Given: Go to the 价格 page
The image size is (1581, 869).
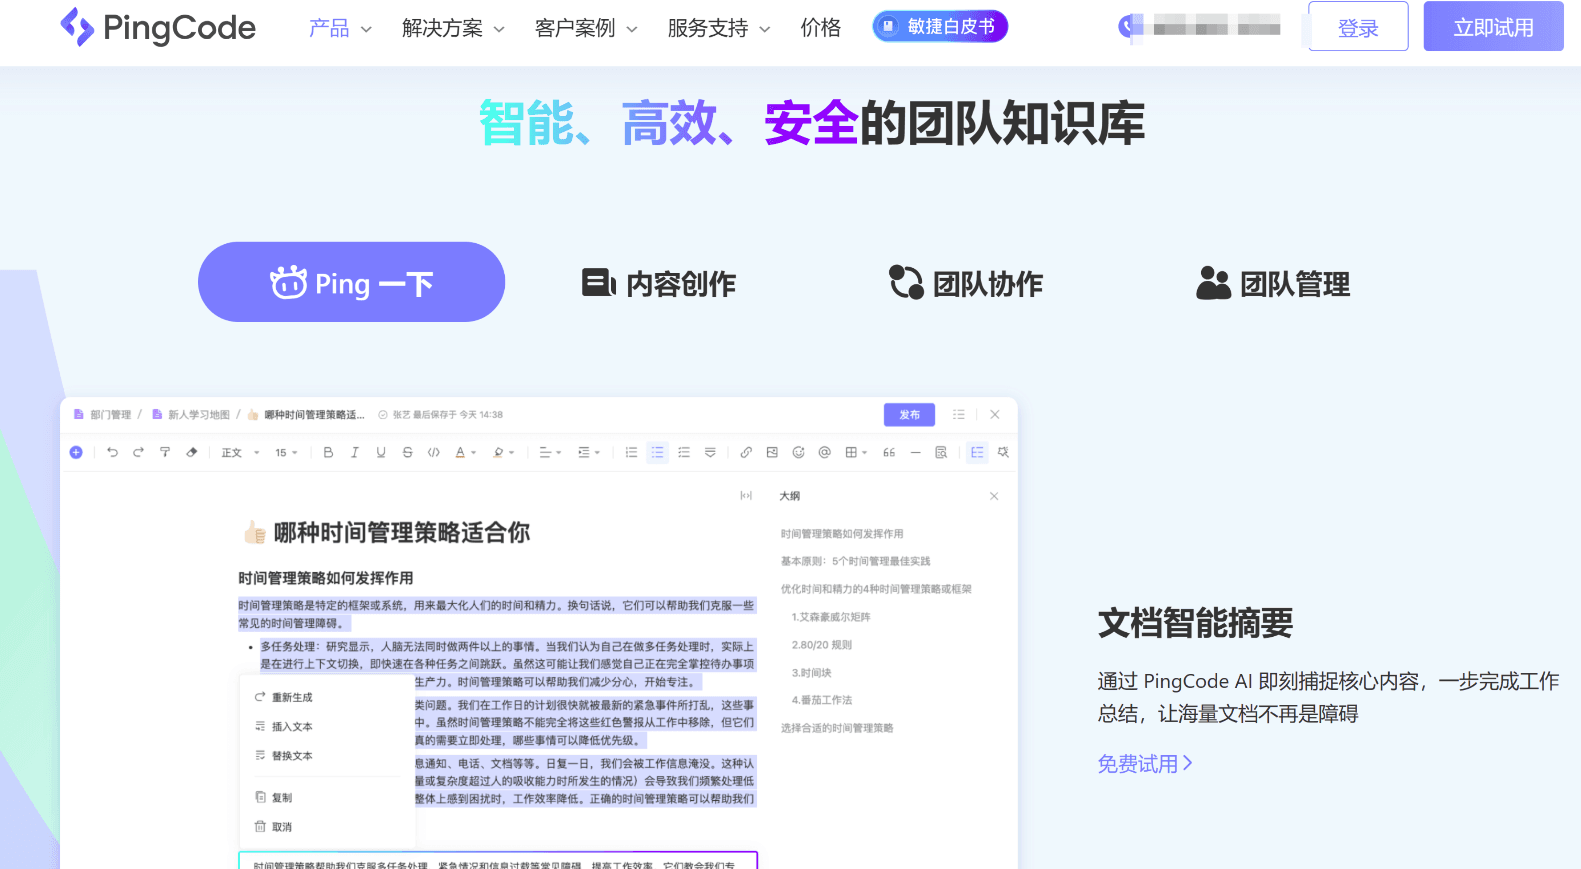Looking at the screenshot, I should point(821,28).
